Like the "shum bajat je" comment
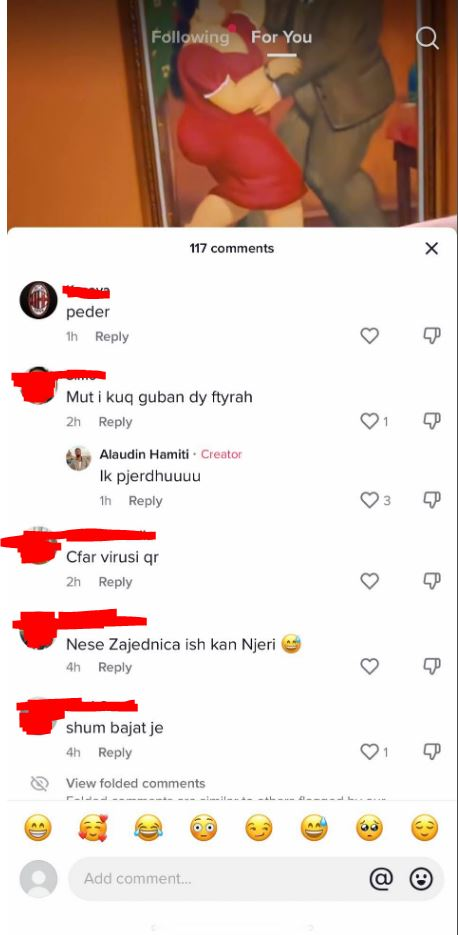Viewport: 458px width, 935px height. (370, 752)
